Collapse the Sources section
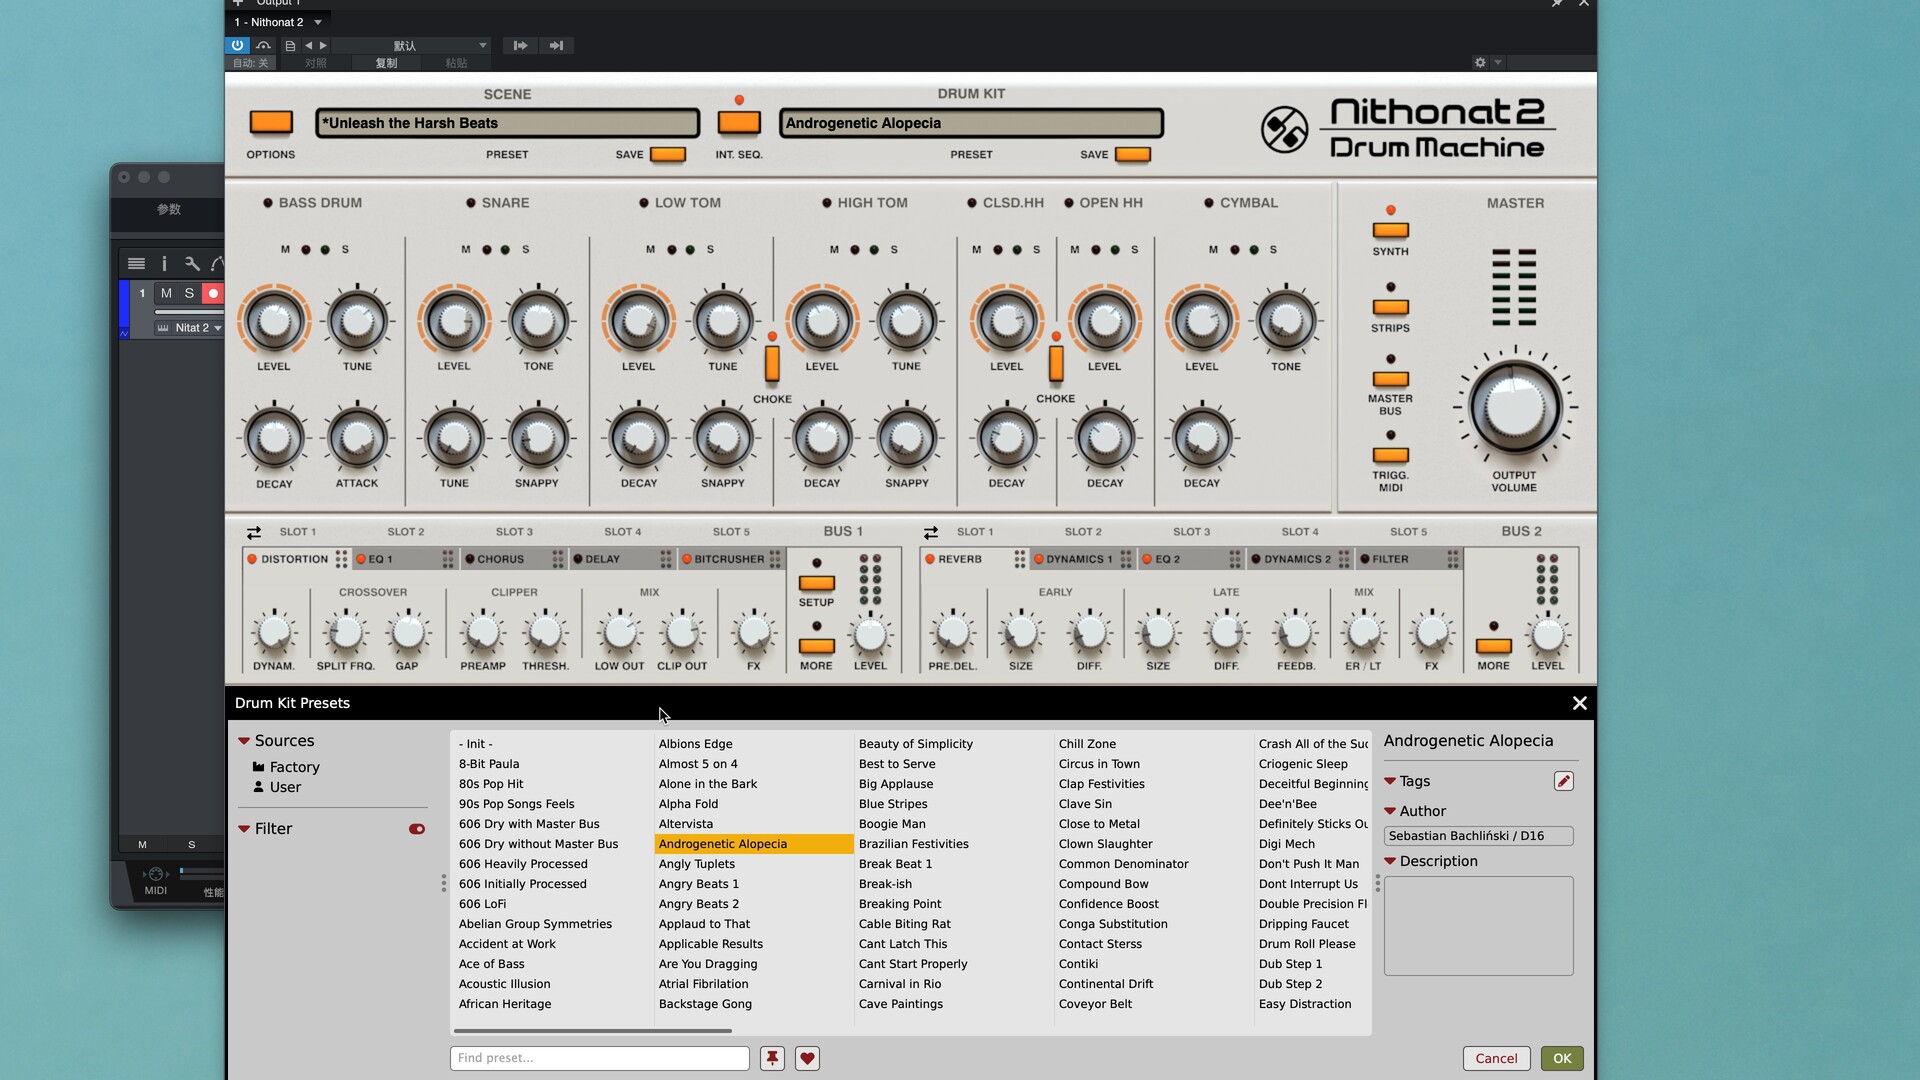 244,741
